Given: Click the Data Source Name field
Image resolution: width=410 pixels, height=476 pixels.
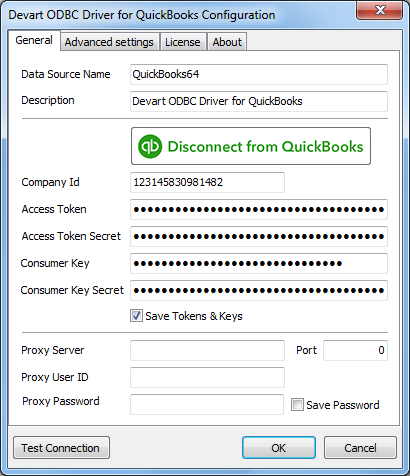Looking at the screenshot, I should click(259, 74).
